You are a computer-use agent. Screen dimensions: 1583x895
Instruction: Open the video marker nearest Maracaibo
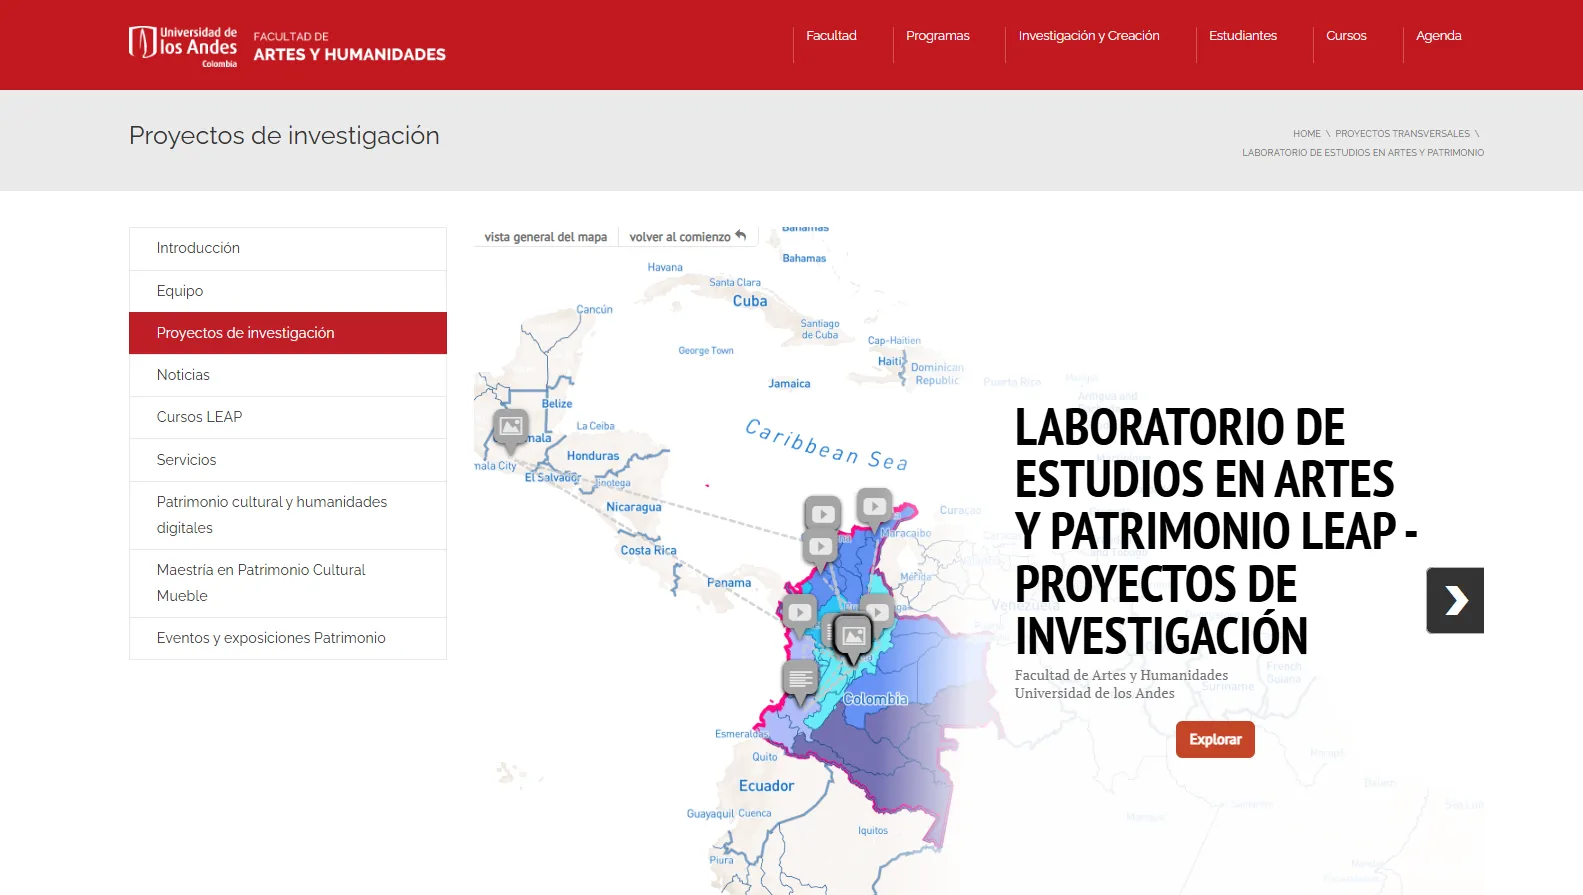pos(875,507)
